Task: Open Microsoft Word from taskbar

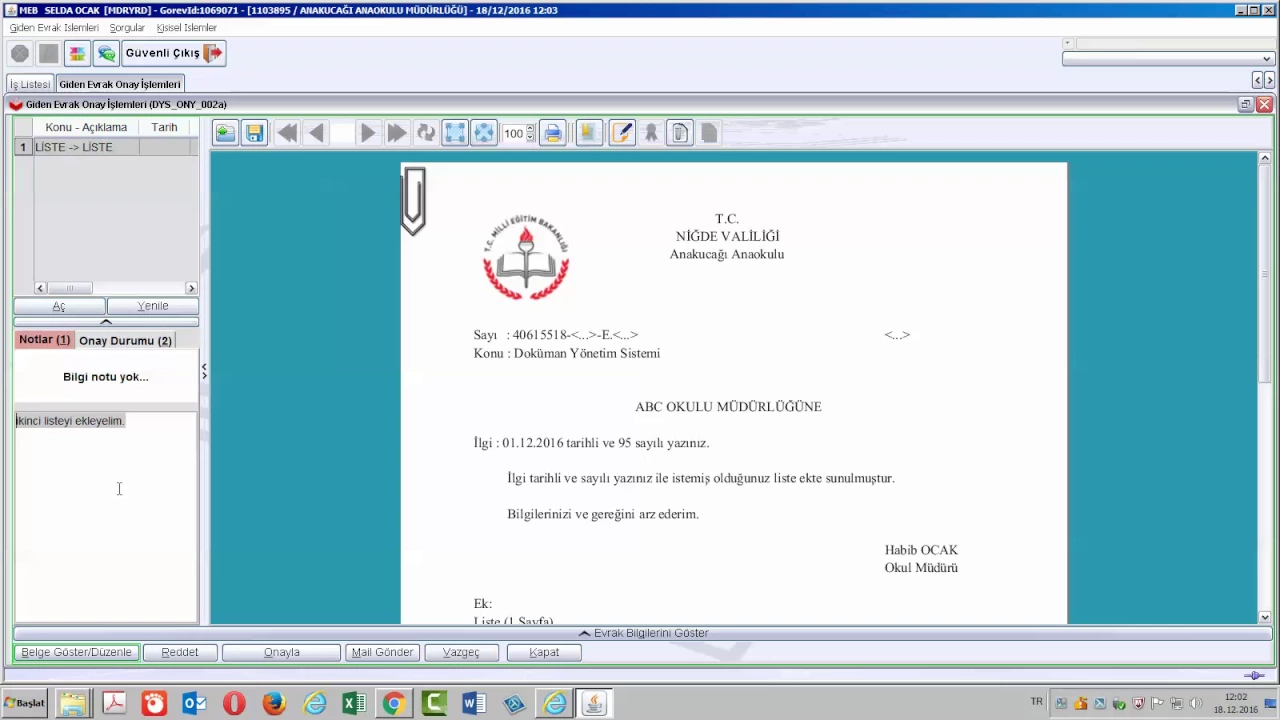Action: pos(474,704)
